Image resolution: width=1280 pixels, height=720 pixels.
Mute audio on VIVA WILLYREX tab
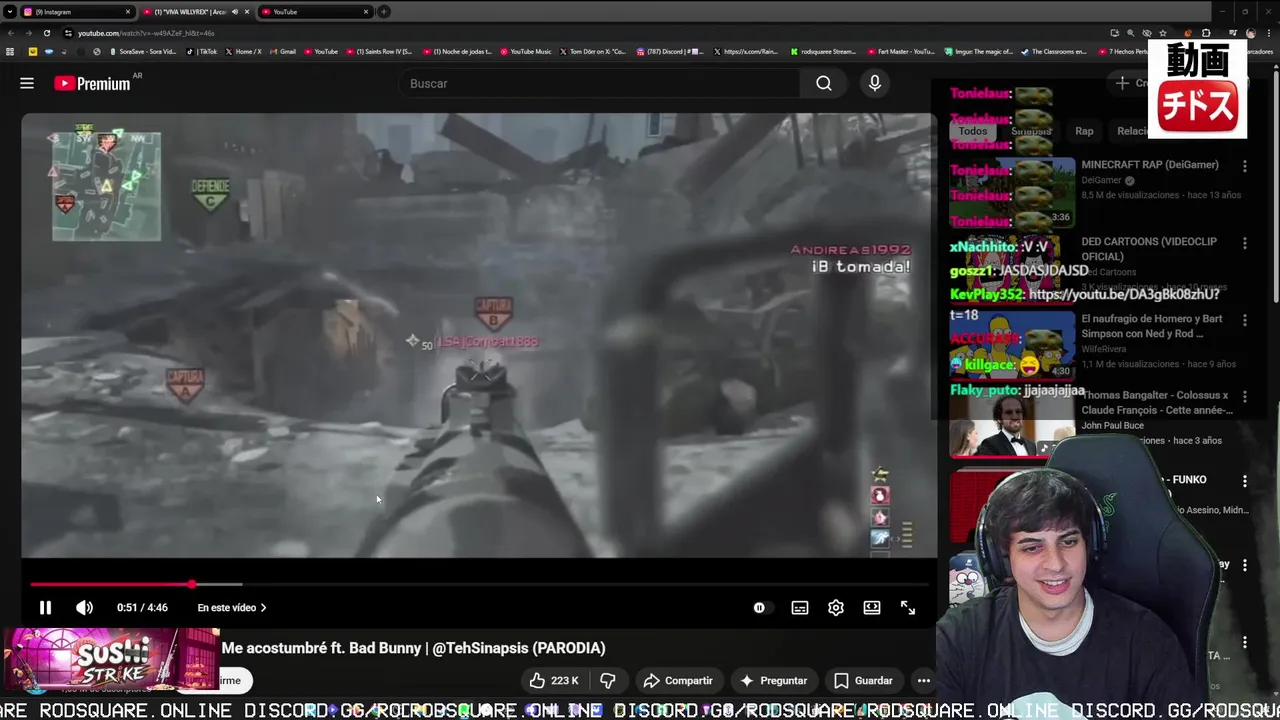pyautogui.click(x=235, y=12)
